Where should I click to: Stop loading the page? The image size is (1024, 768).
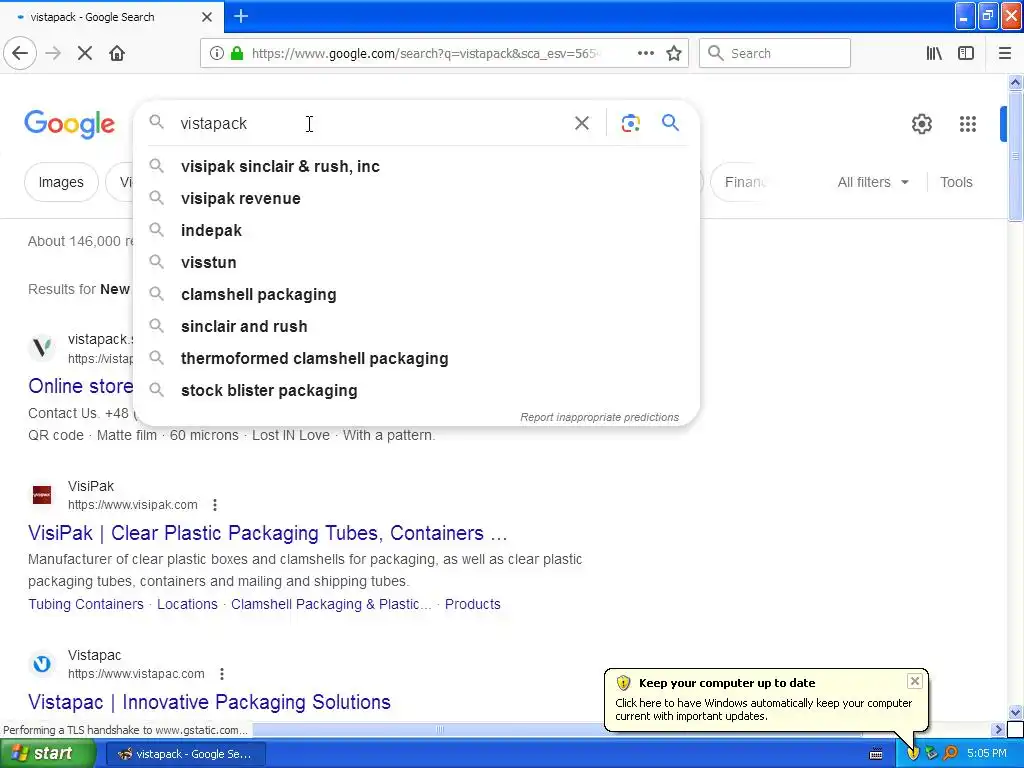tap(85, 54)
